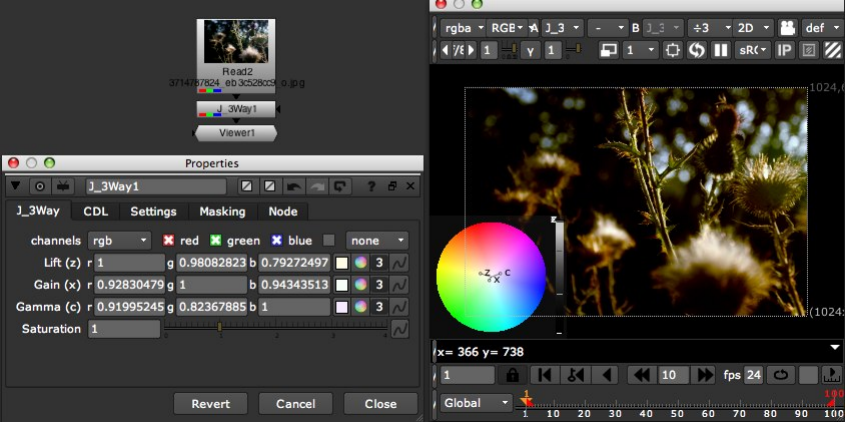The width and height of the screenshot is (845, 422).
Task: Click the Lift red value field
Action: [x=129, y=263]
